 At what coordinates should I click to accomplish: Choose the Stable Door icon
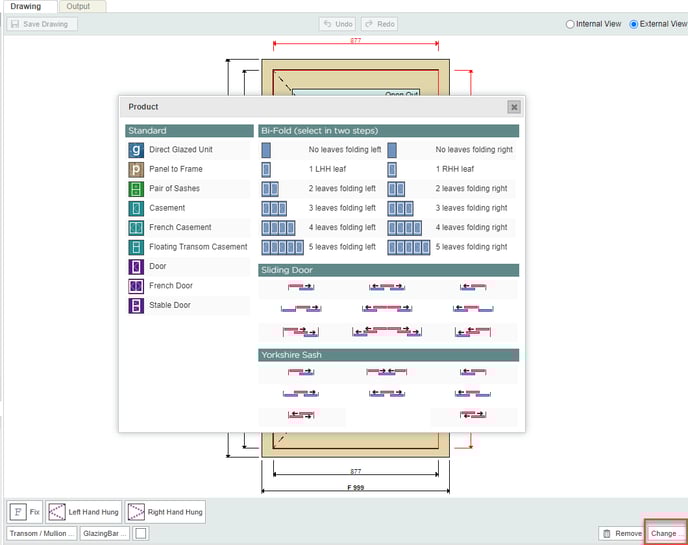(136, 305)
